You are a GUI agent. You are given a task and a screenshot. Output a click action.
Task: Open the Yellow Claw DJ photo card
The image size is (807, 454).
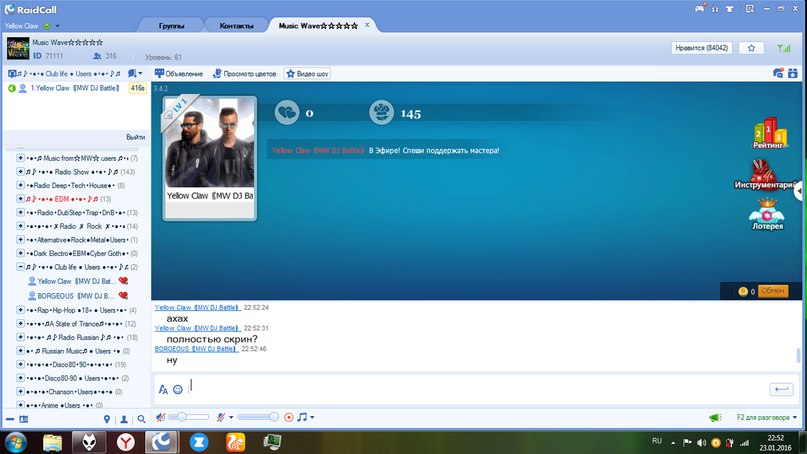point(209,158)
